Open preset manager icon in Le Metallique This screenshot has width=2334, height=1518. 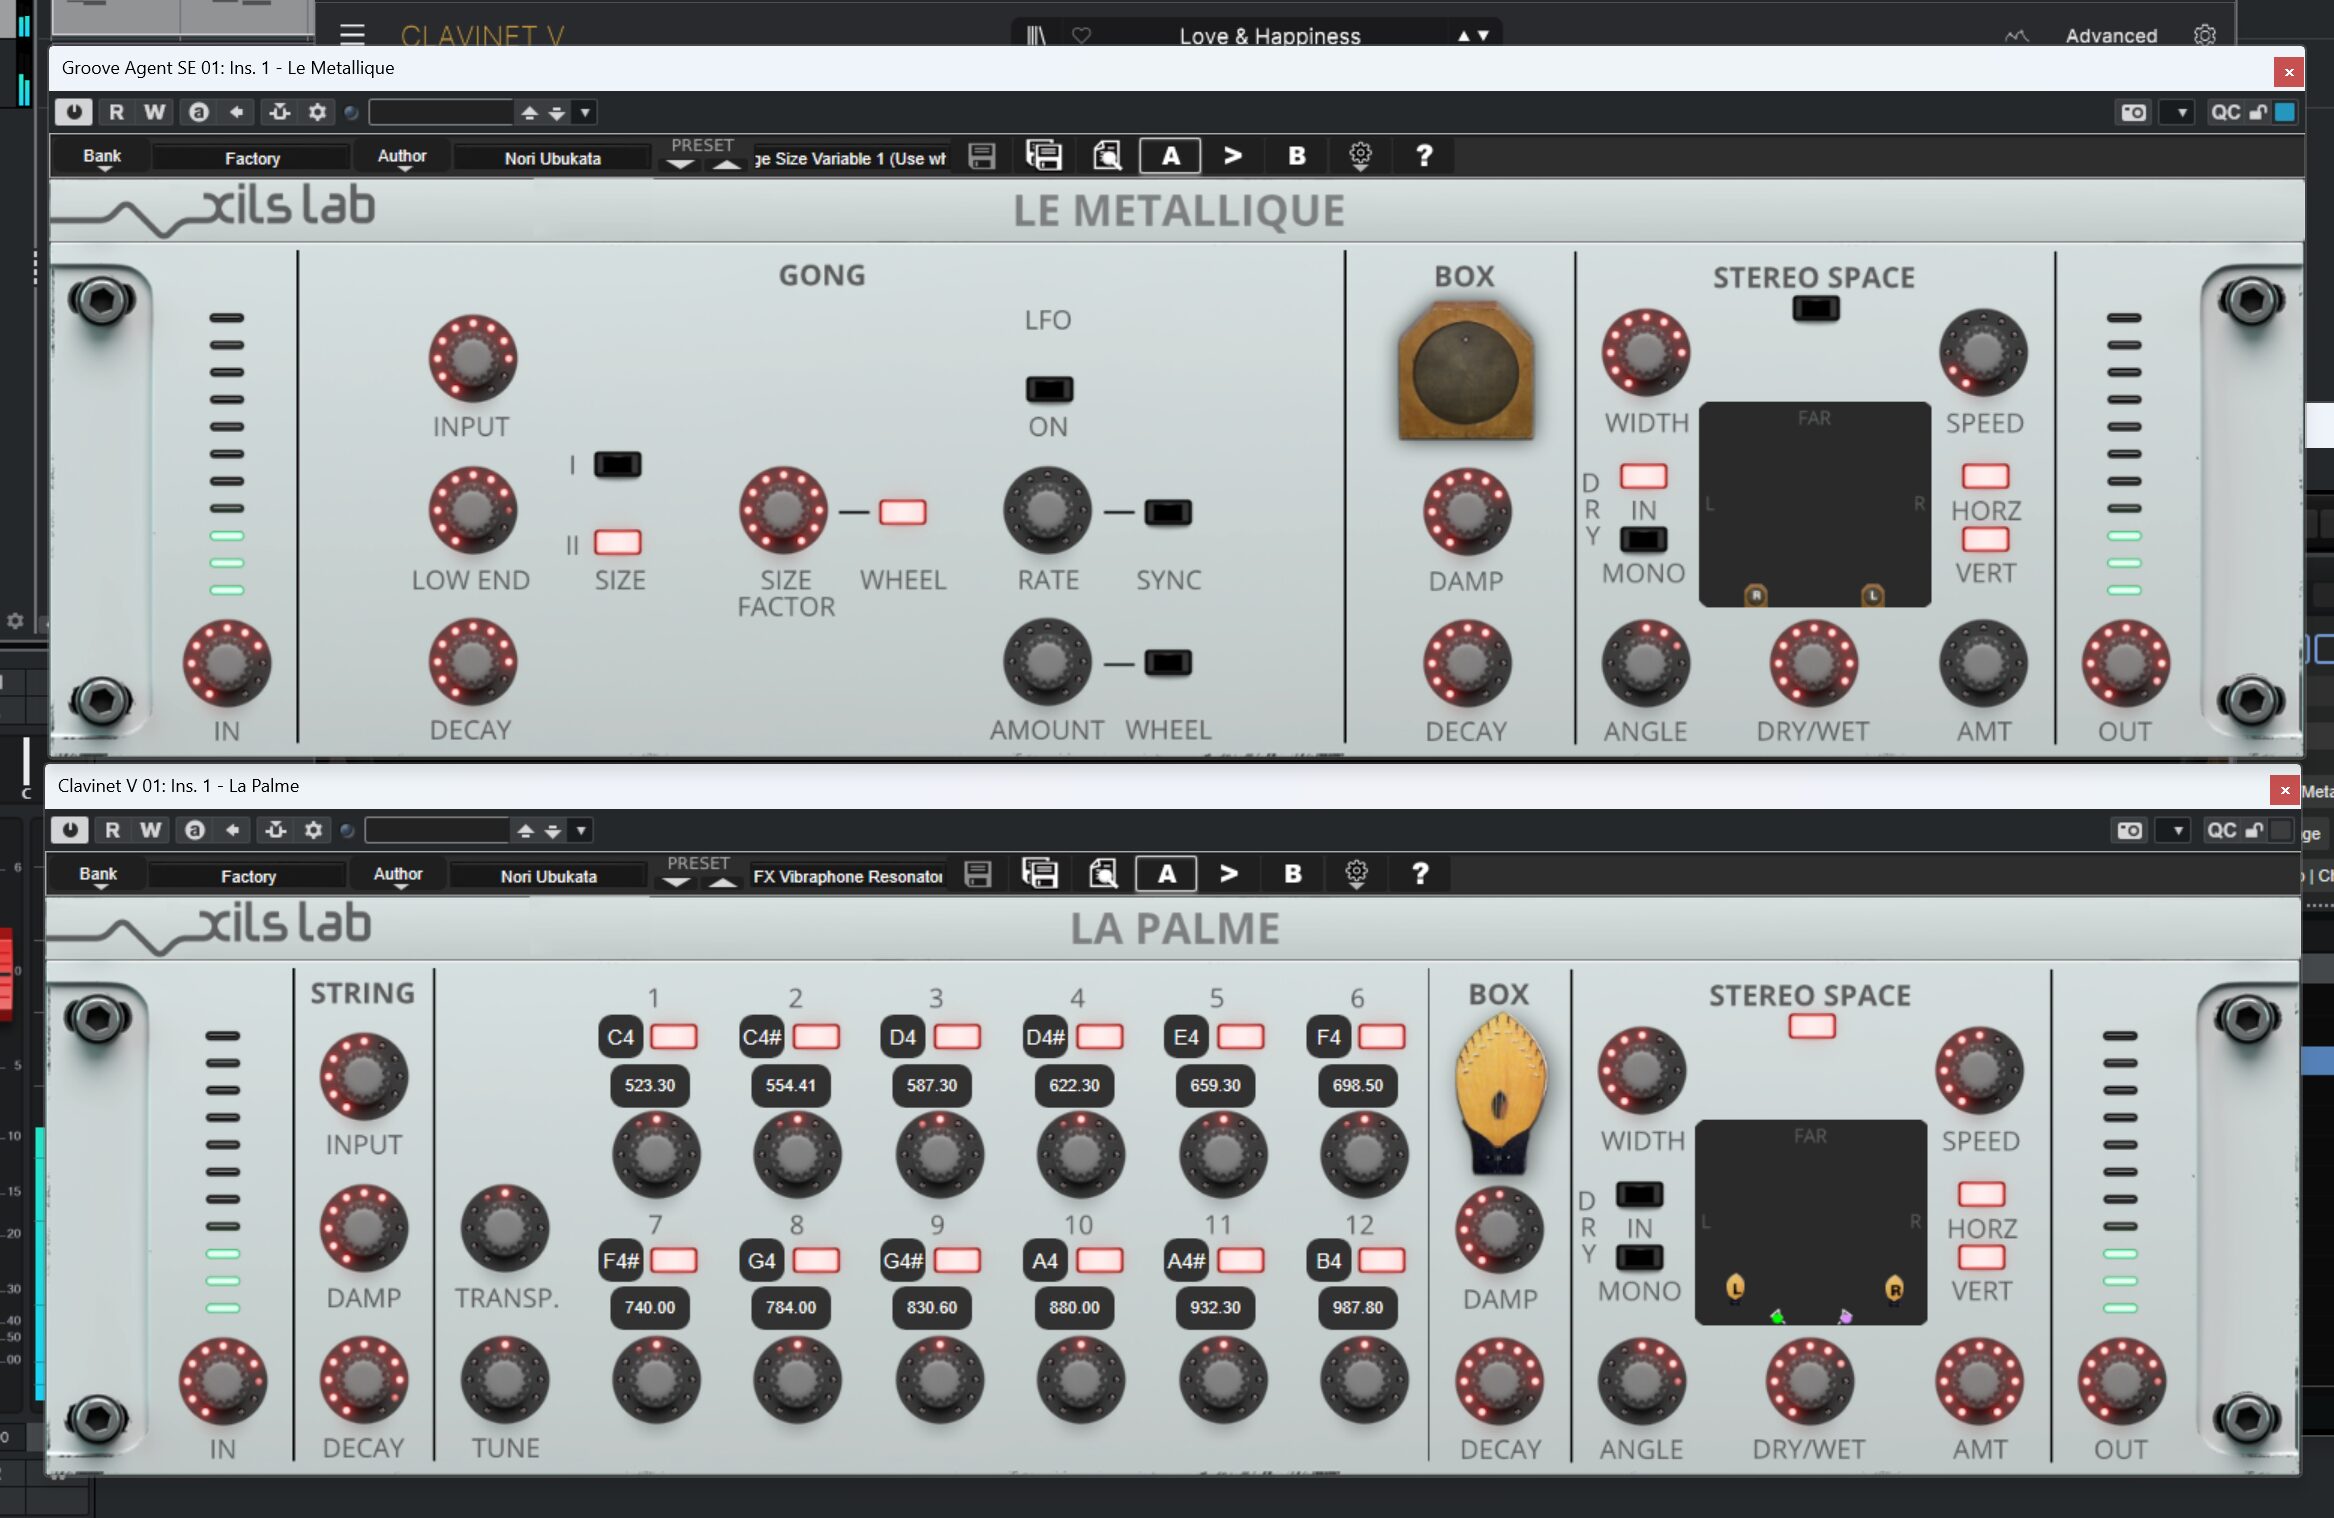pos(1043,156)
